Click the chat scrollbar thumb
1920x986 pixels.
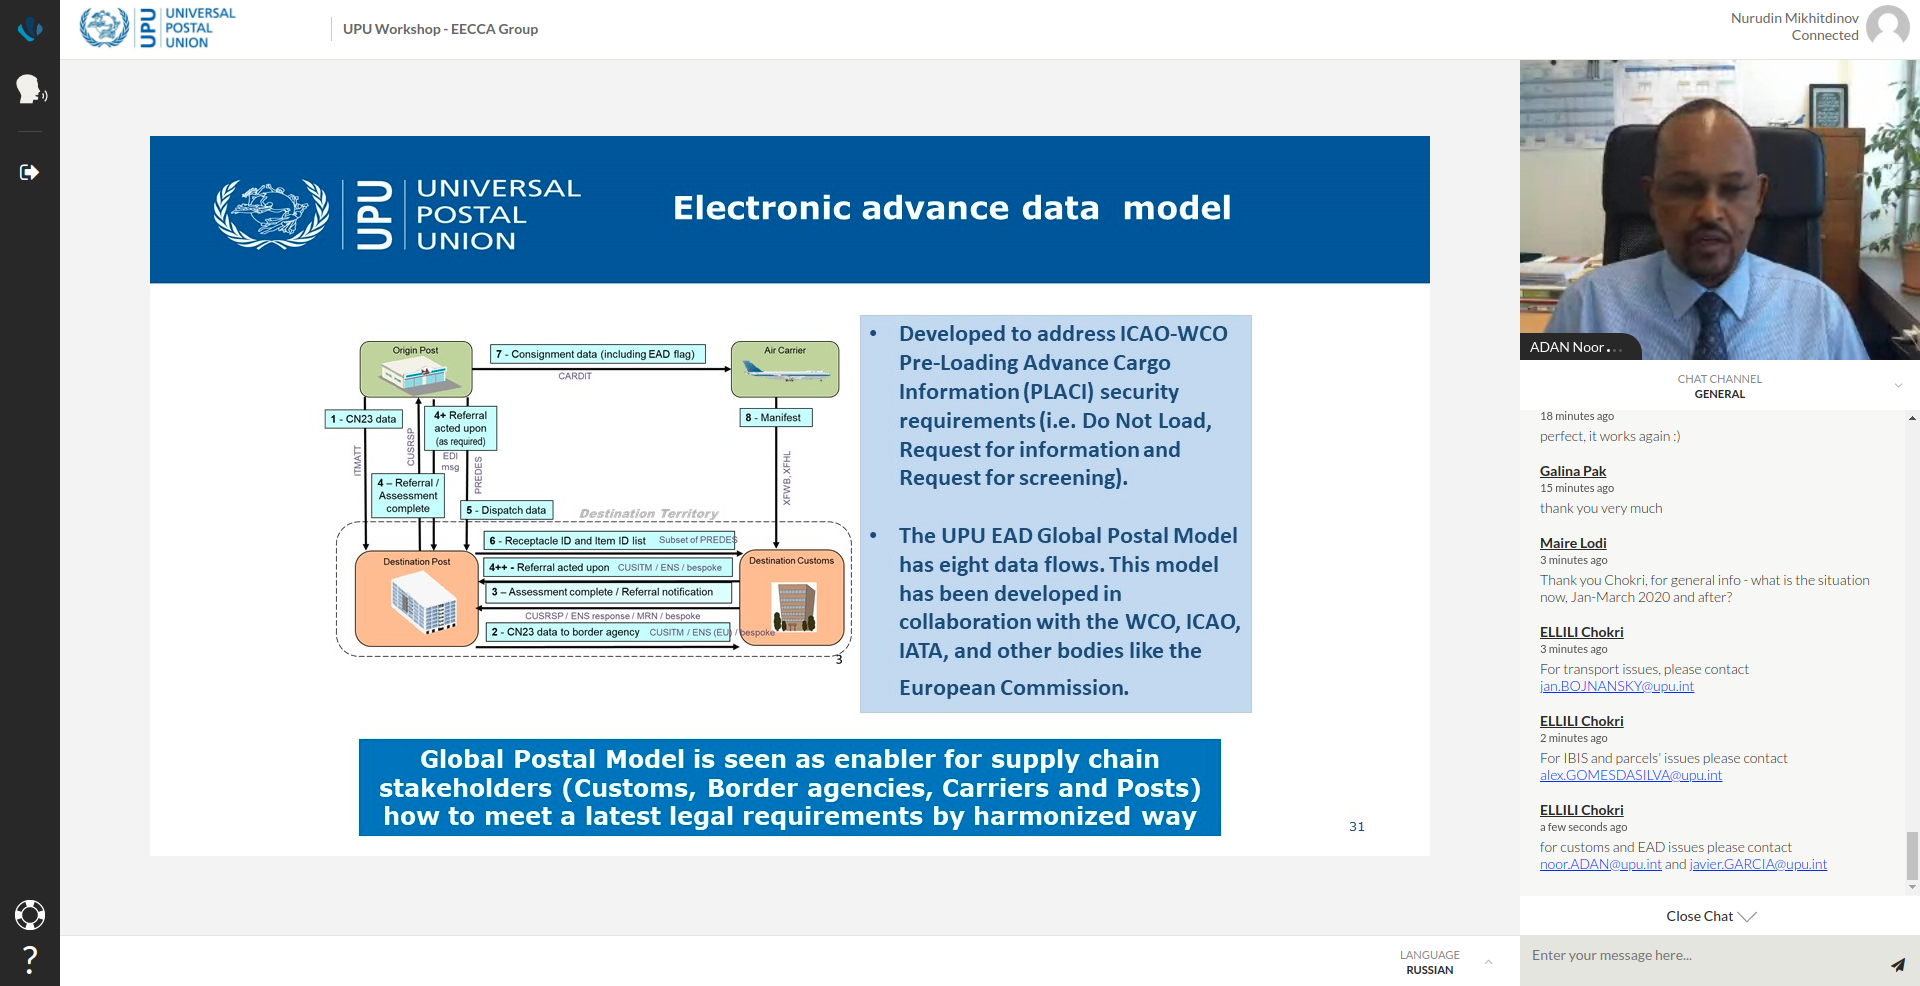pyautogui.click(x=1913, y=855)
